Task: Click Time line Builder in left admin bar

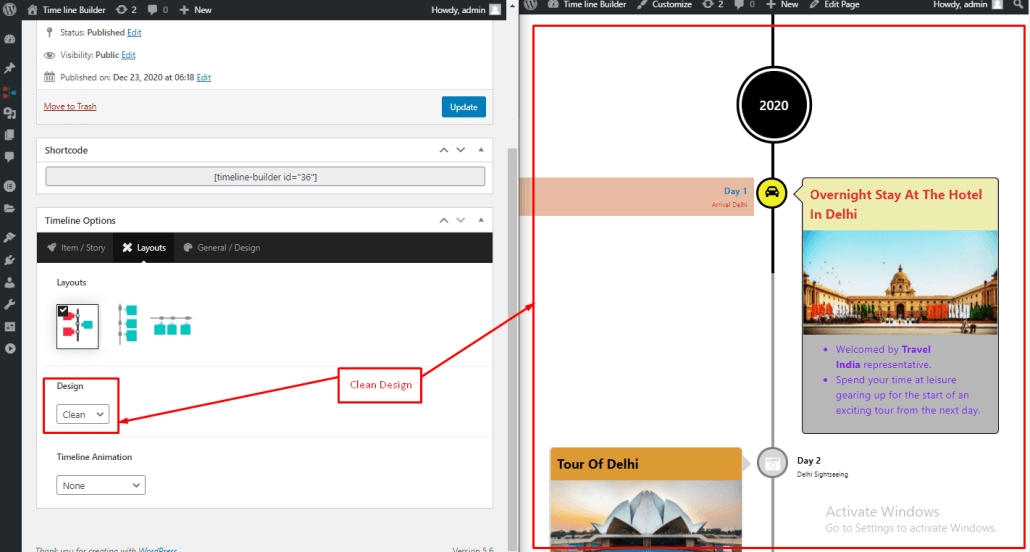Action: coord(66,10)
